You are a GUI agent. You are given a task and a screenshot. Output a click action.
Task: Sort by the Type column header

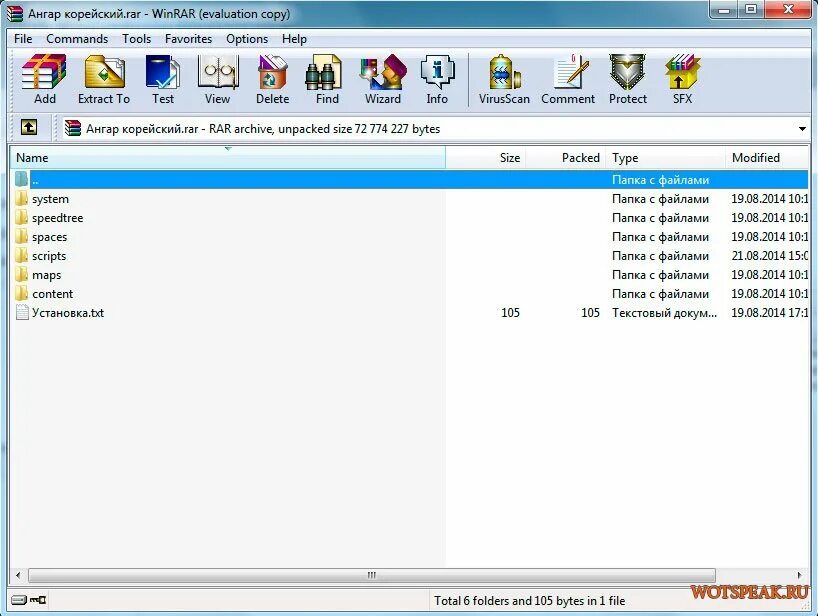(x=666, y=158)
